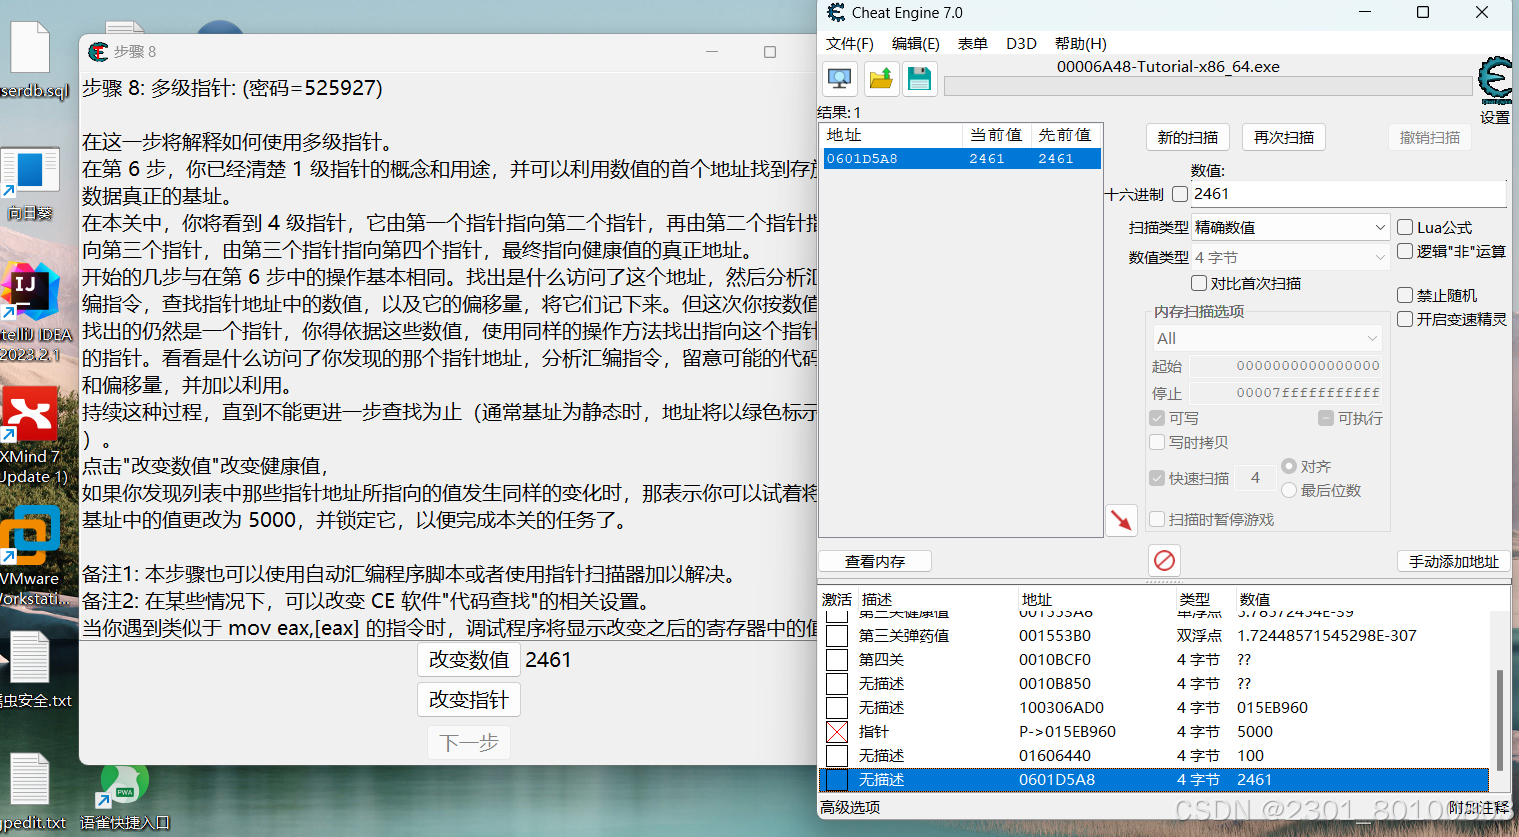
Task: Select the found address 0601D5A8 result row
Action: (x=961, y=158)
